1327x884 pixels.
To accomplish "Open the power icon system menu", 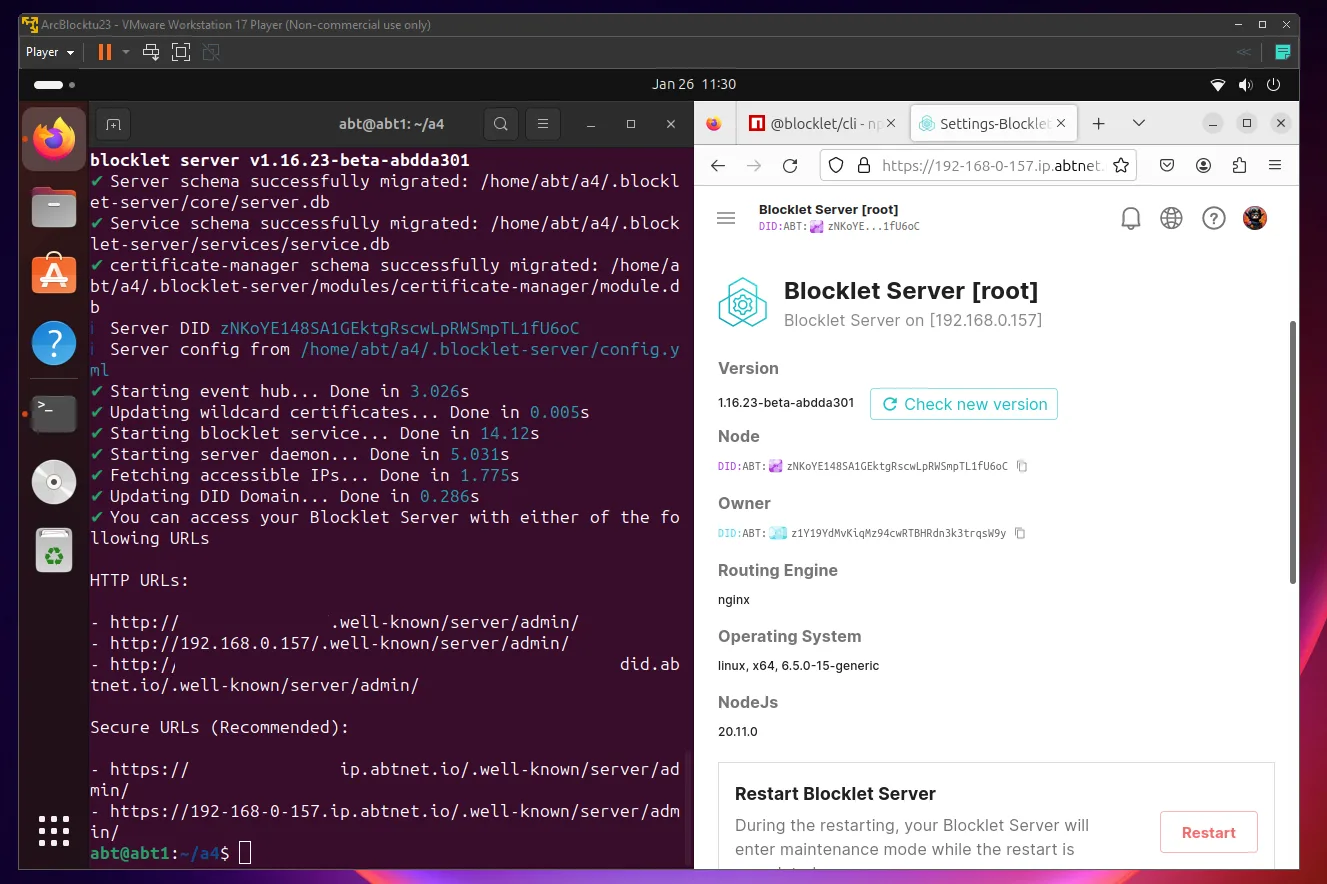I will pyautogui.click(x=1274, y=85).
